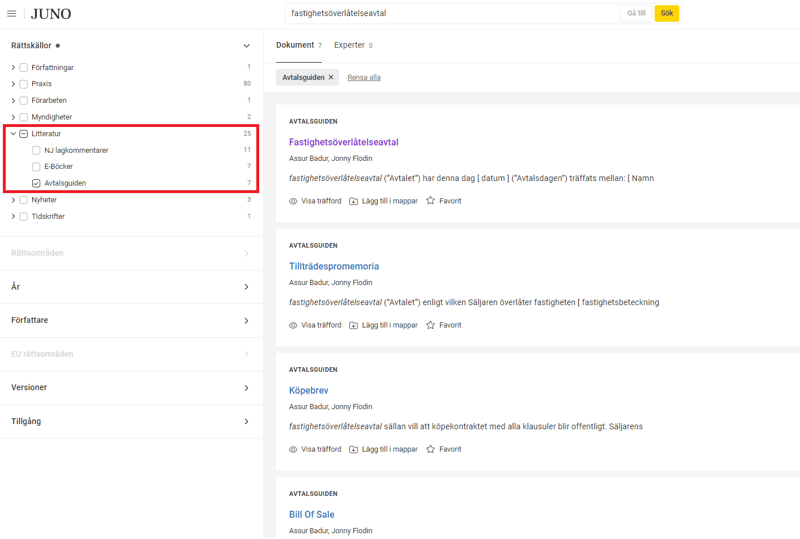Click the eye icon under Köpebrev result
The width and height of the screenshot is (800, 539).
click(293, 449)
